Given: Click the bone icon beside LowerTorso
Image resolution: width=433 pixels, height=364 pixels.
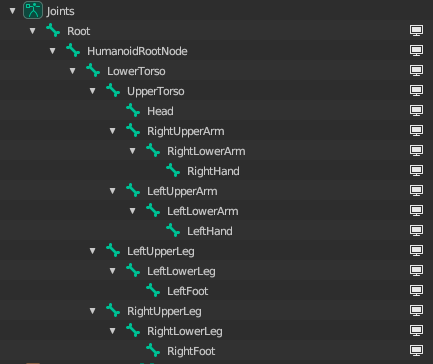Looking at the screenshot, I should [93, 70].
